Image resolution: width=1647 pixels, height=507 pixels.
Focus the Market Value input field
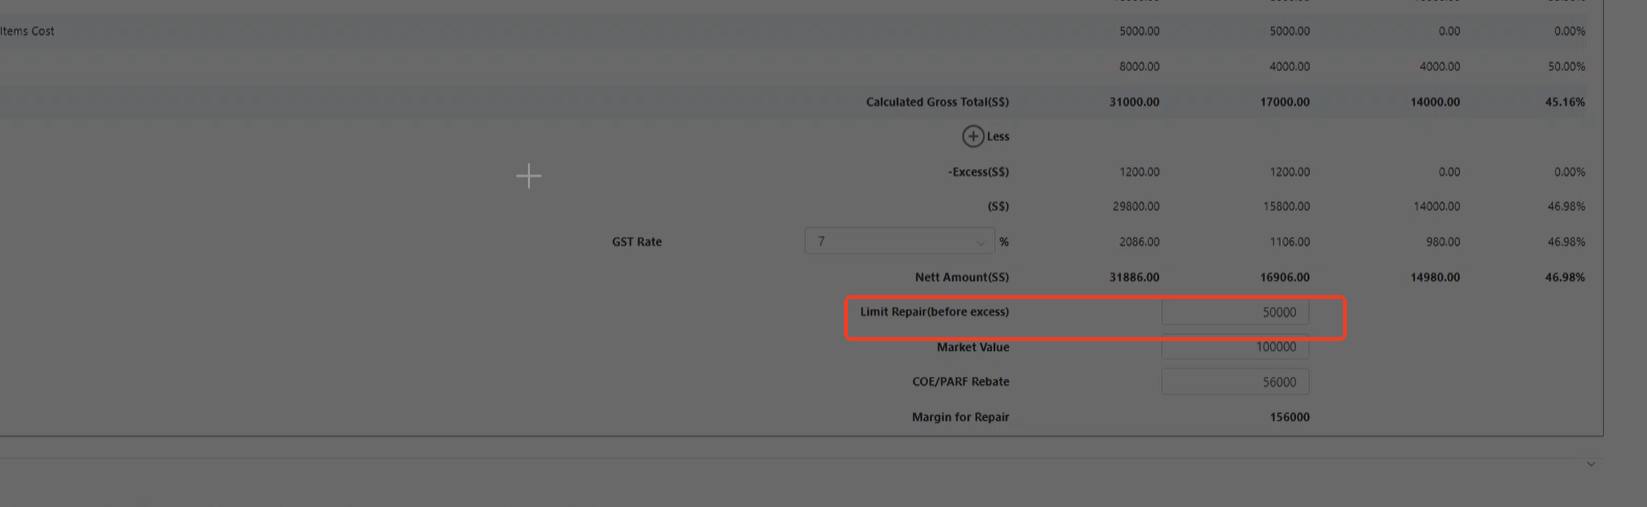pyautogui.click(x=1234, y=347)
